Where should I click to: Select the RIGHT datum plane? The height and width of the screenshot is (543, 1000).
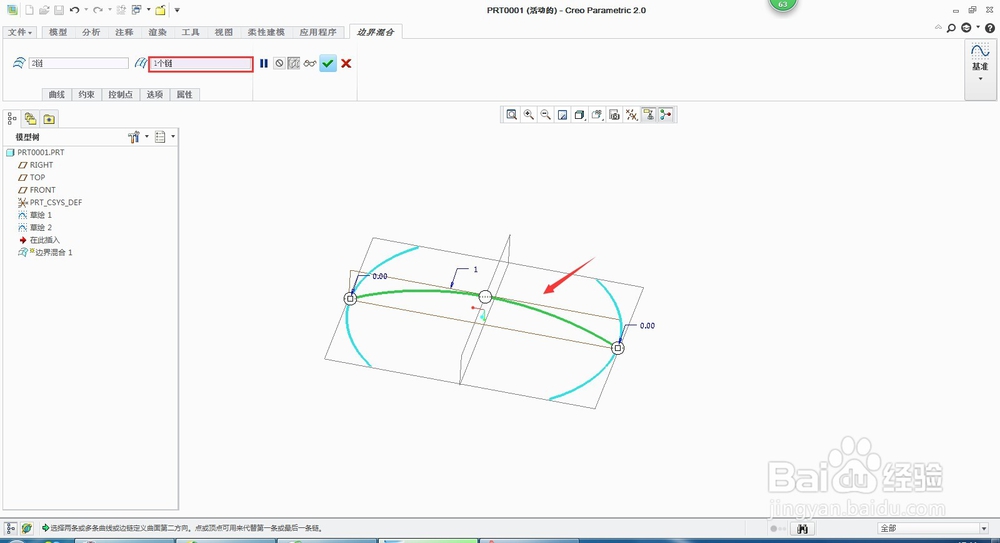(x=41, y=165)
